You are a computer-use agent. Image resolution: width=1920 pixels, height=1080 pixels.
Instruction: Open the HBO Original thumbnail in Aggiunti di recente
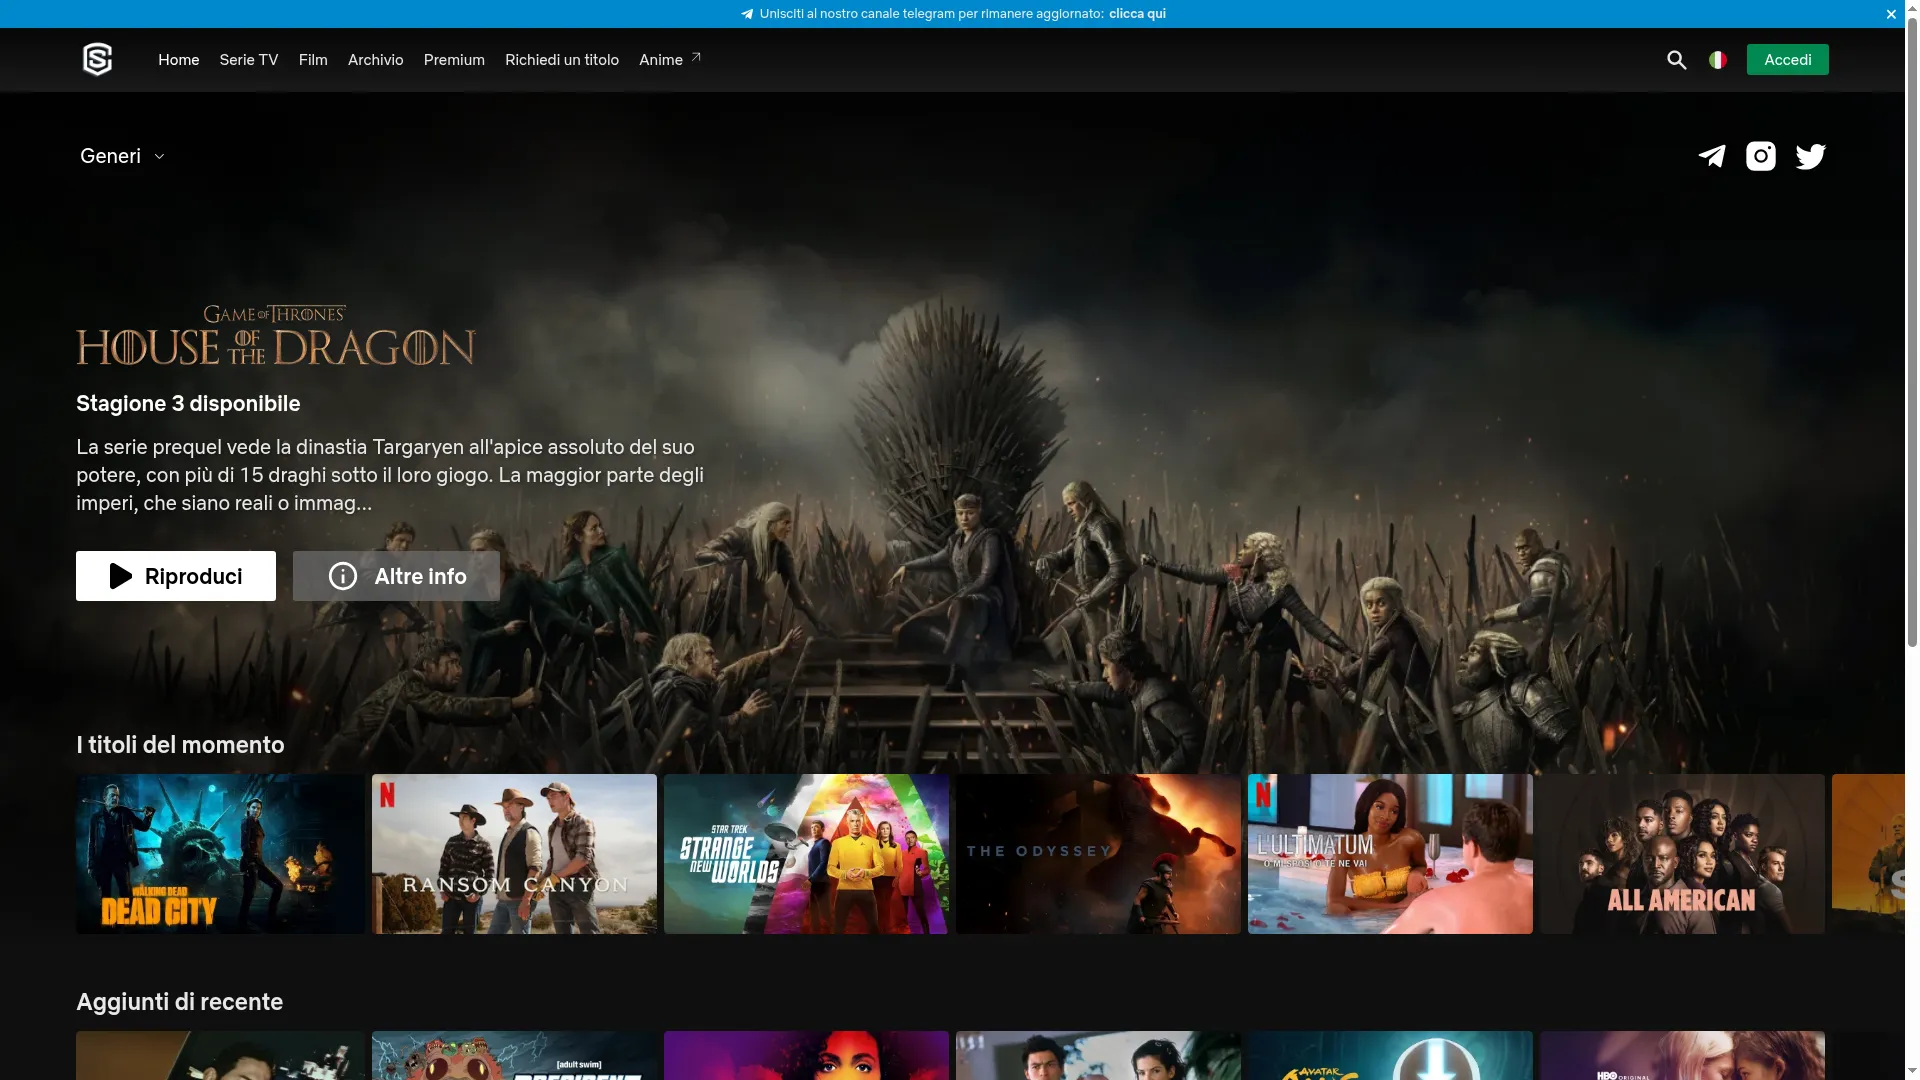tap(1682, 1056)
